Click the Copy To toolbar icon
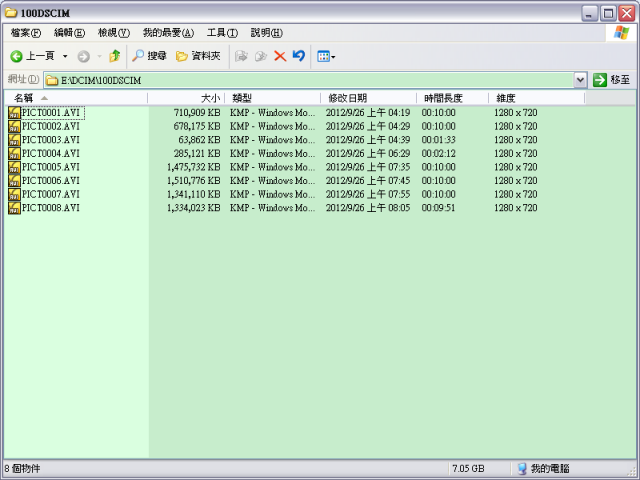The image size is (640, 480). (x=261, y=56)
